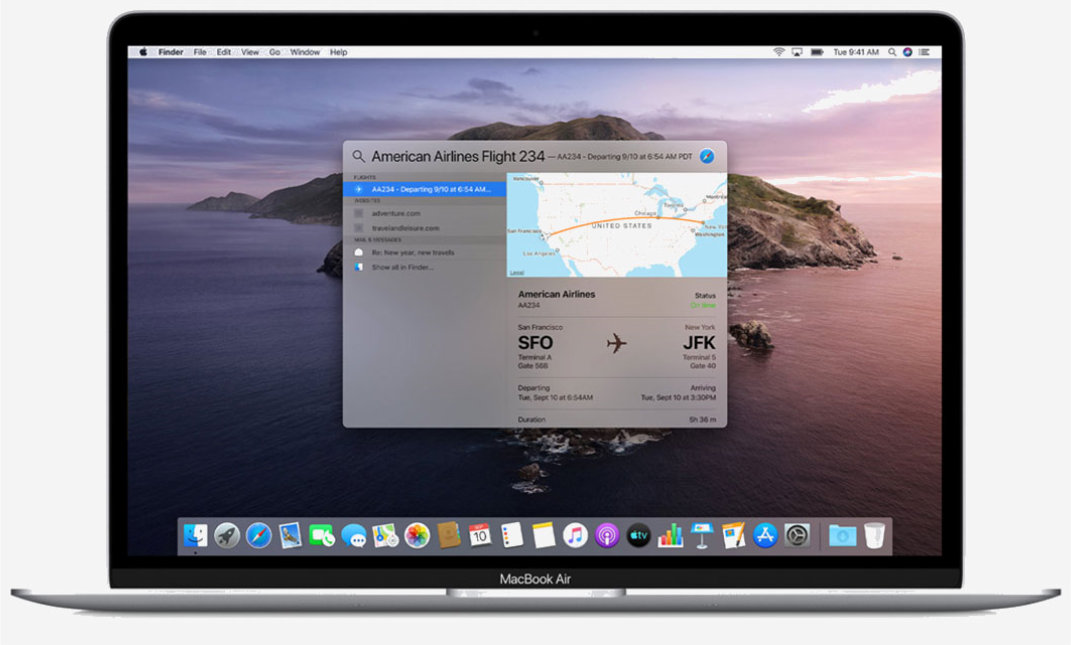Open Calendar icon showing 10
1071x645 pixels.
click(x=480, y=536)
